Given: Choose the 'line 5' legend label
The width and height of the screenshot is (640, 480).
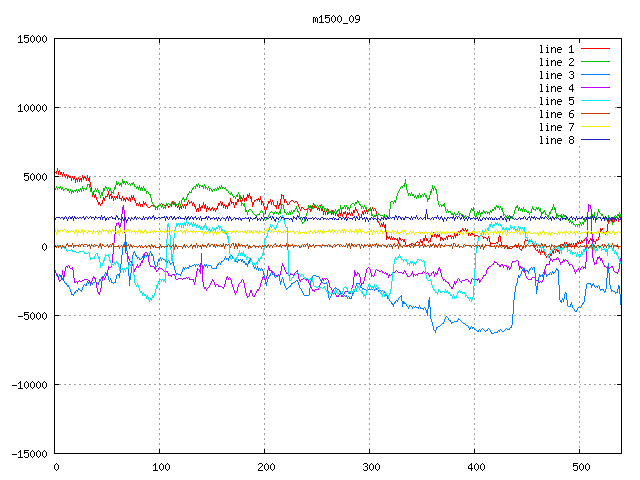Looking at the screenshot, I should tap(556, 101).
